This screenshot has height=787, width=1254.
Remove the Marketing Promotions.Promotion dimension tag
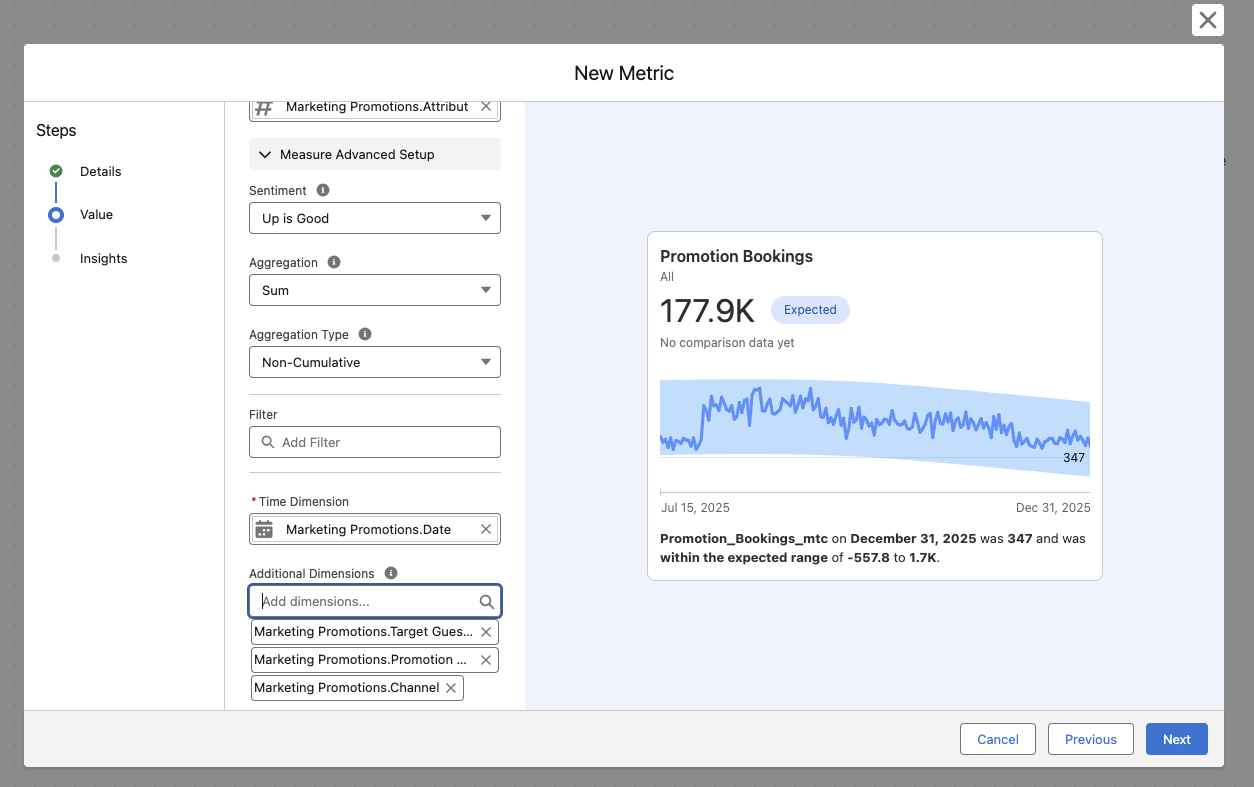point(486,660)
